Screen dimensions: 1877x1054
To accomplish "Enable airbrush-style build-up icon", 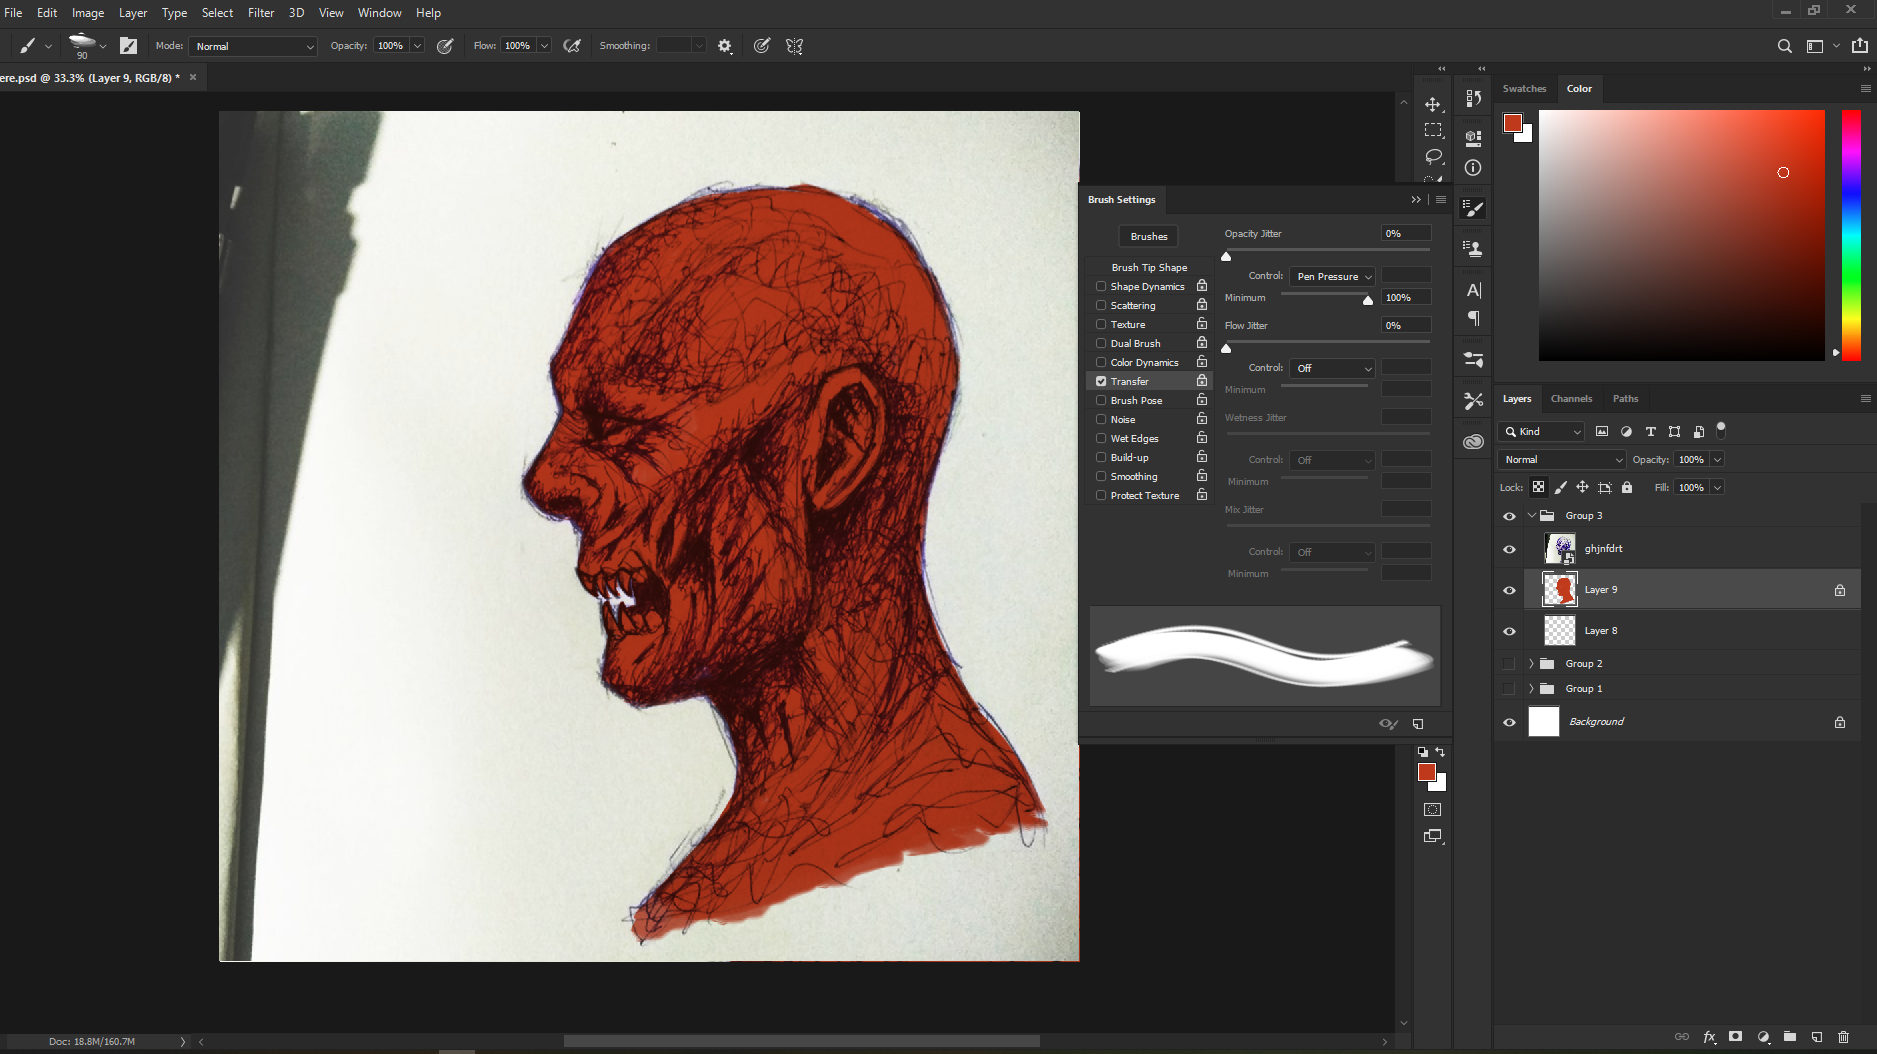I will pos(572,46).
